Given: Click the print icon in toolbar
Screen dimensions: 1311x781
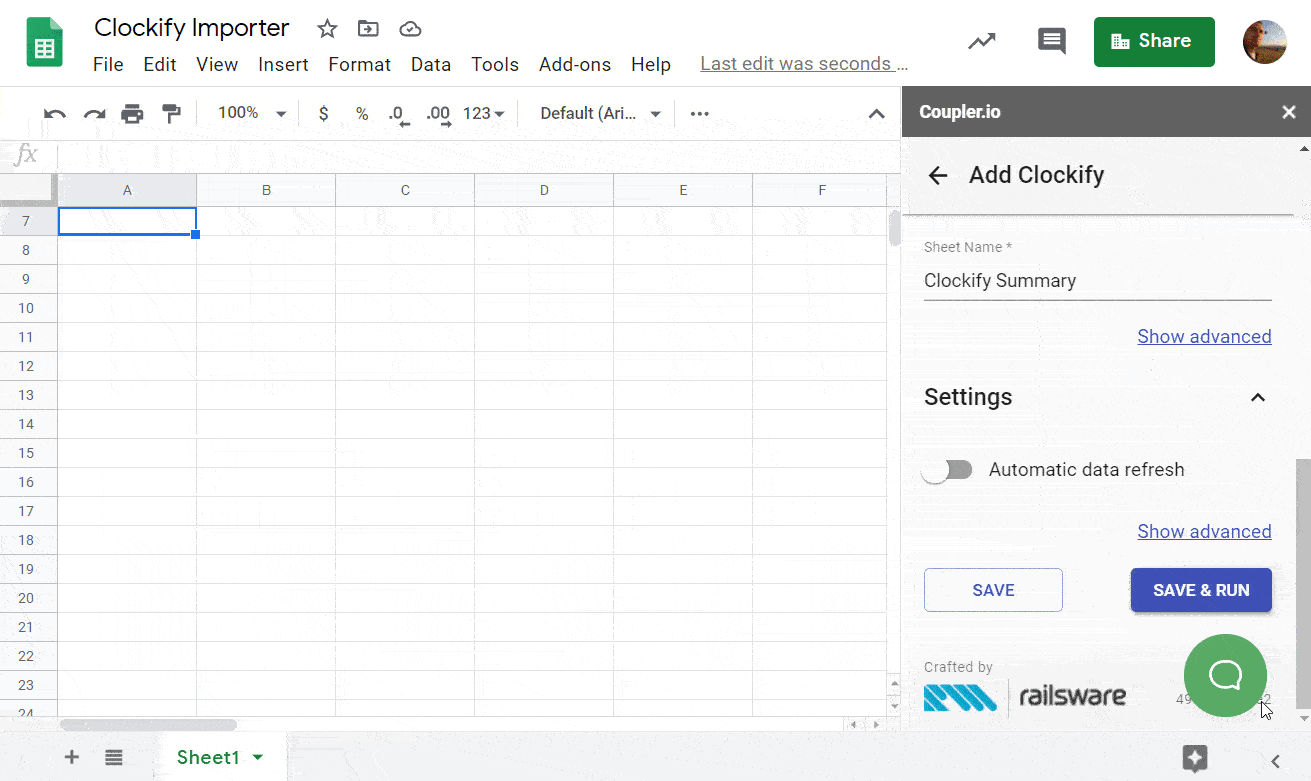Looking at the screenshot, I should point(132,114).
